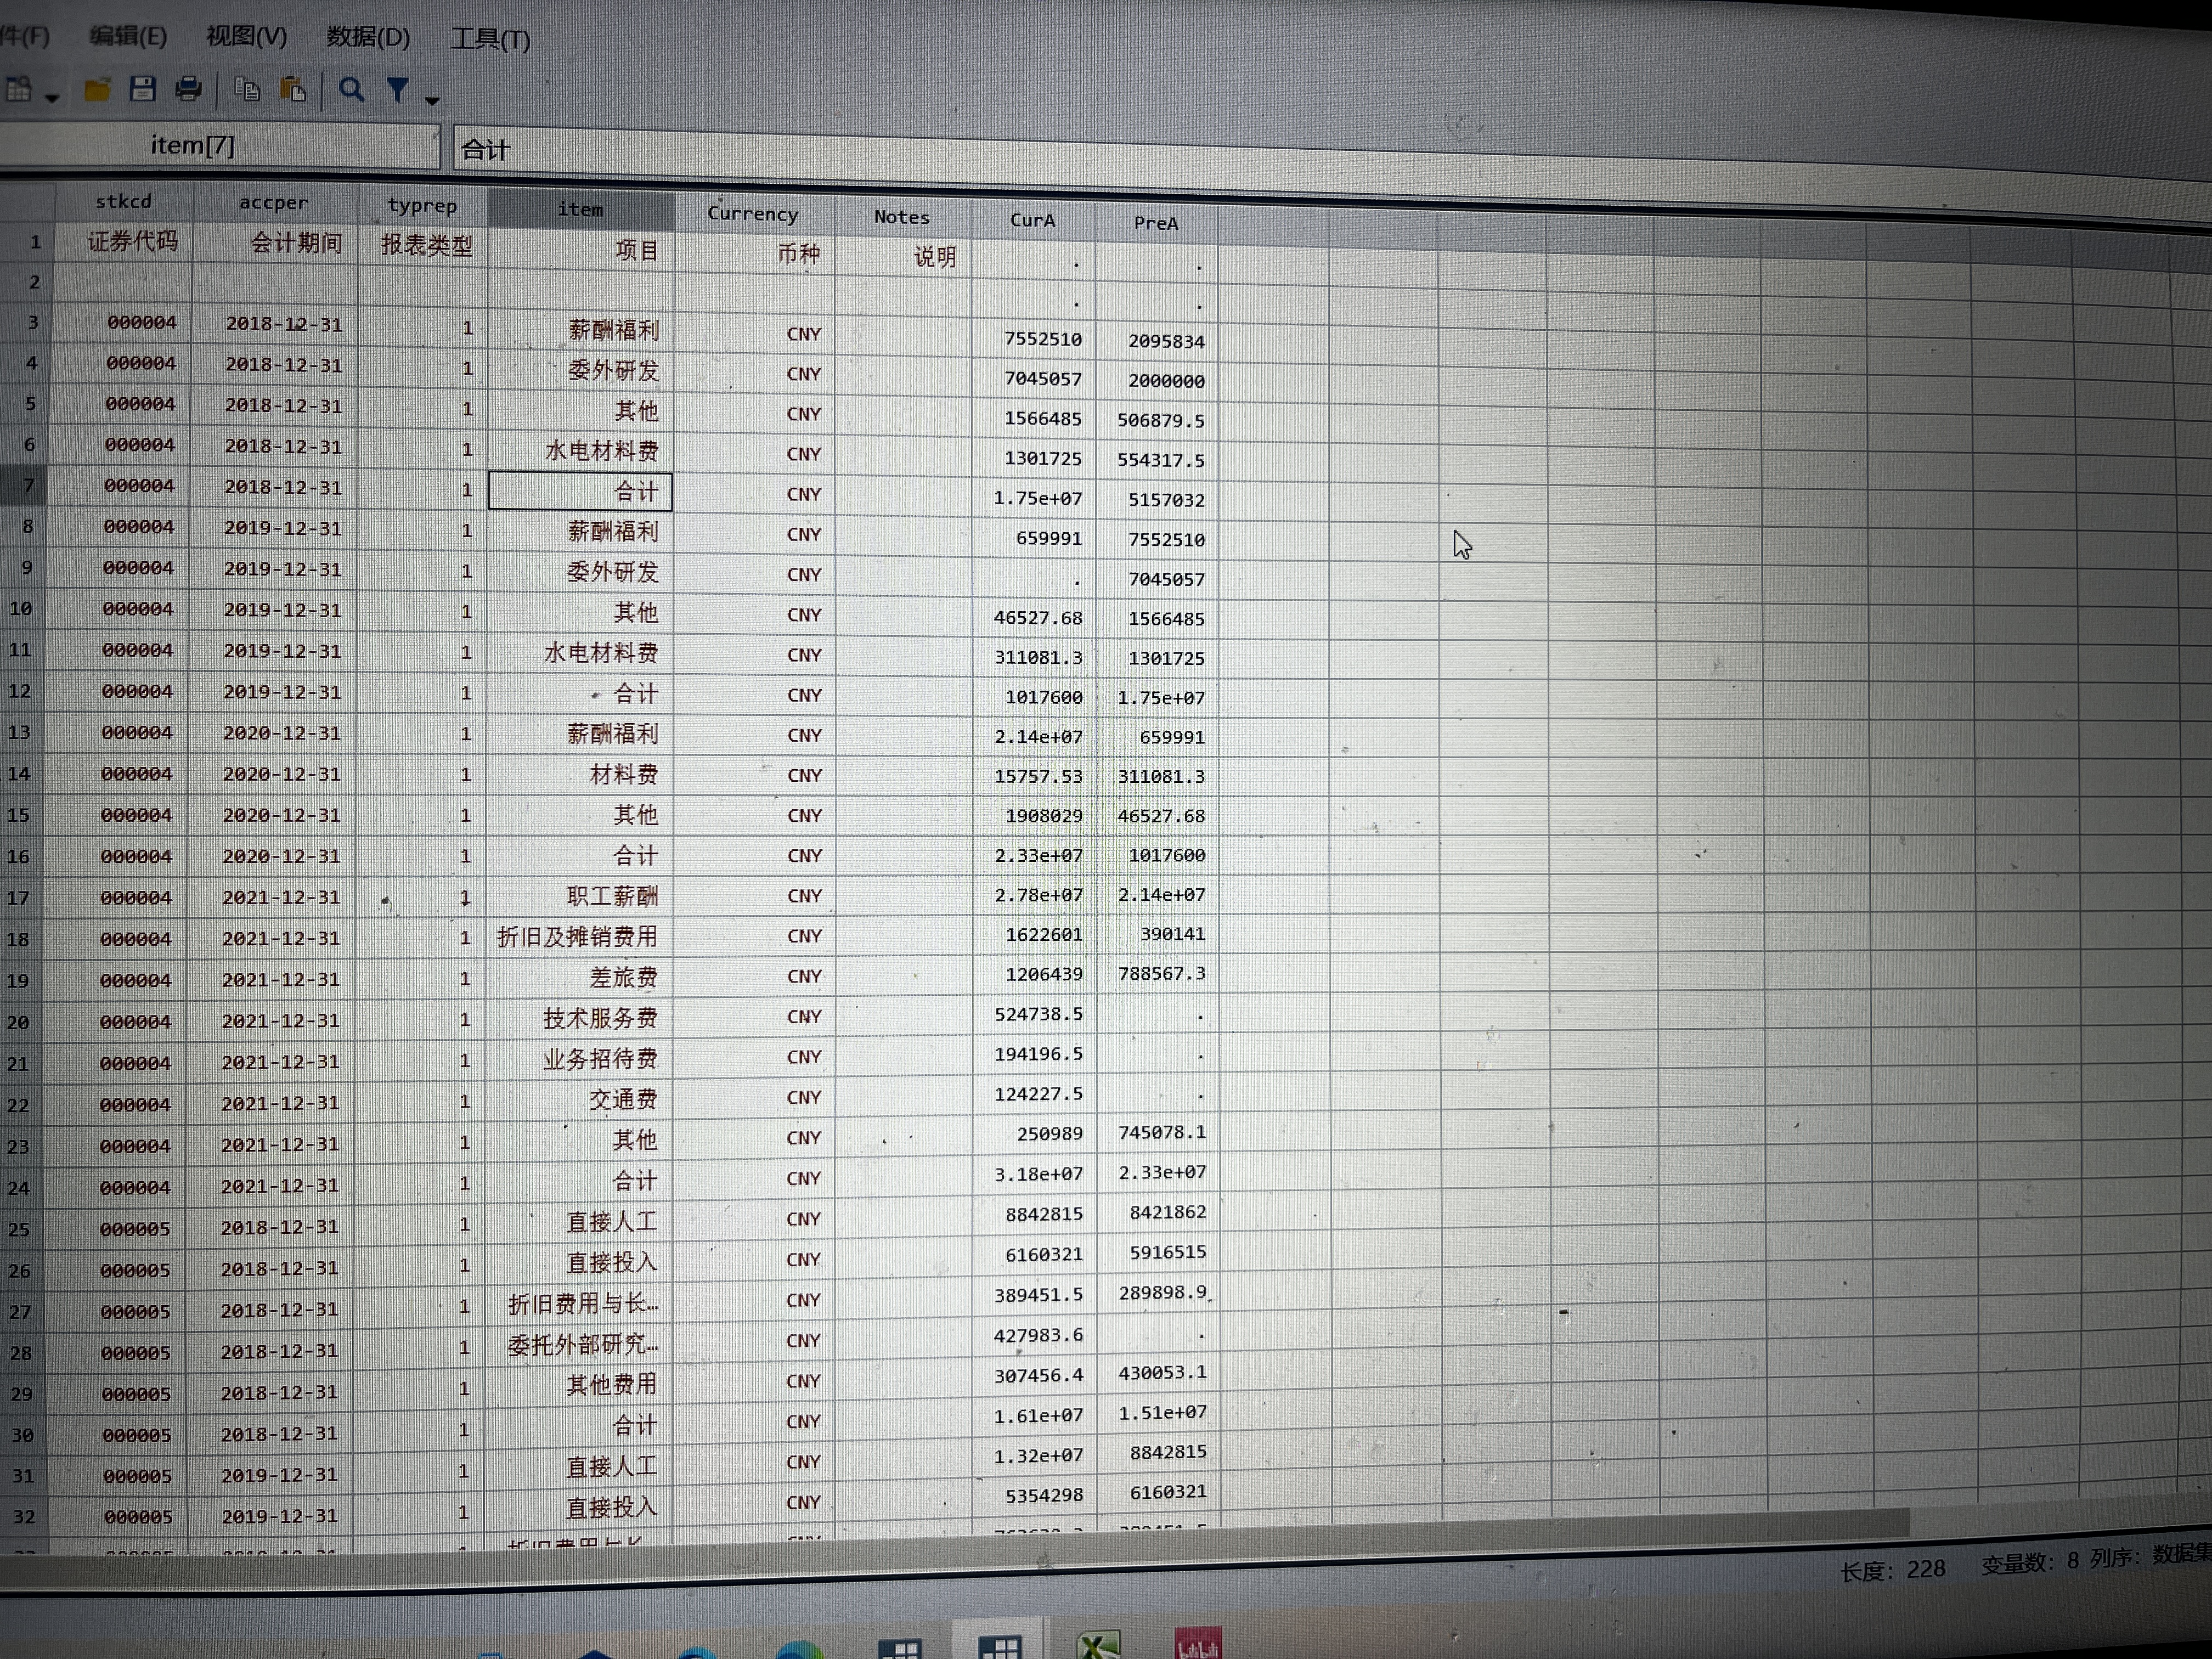Click the Save floppy disk icon
2212x1659 pixels.
pyautogui.click(x=143, y=90)
